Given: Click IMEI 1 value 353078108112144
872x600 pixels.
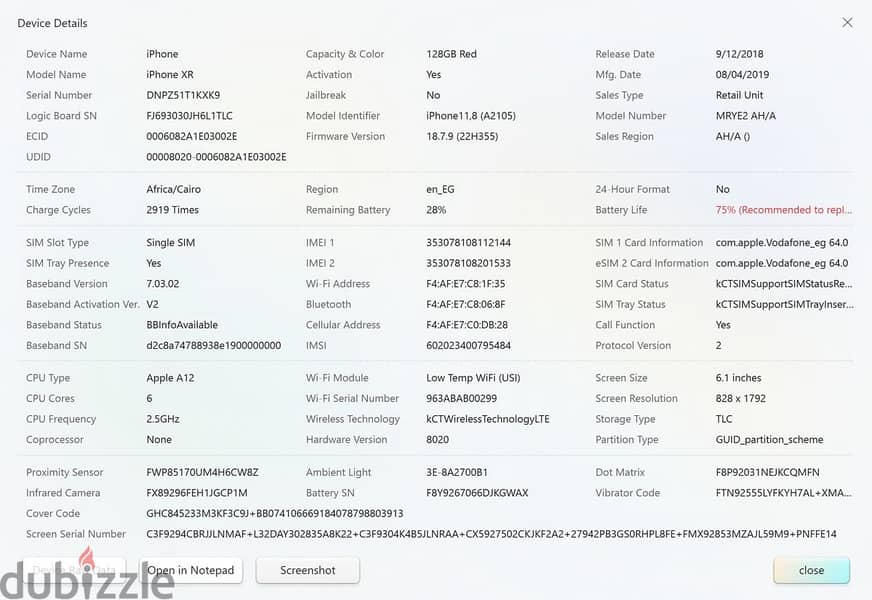Looking at the screenshot, I should point(468,242).
